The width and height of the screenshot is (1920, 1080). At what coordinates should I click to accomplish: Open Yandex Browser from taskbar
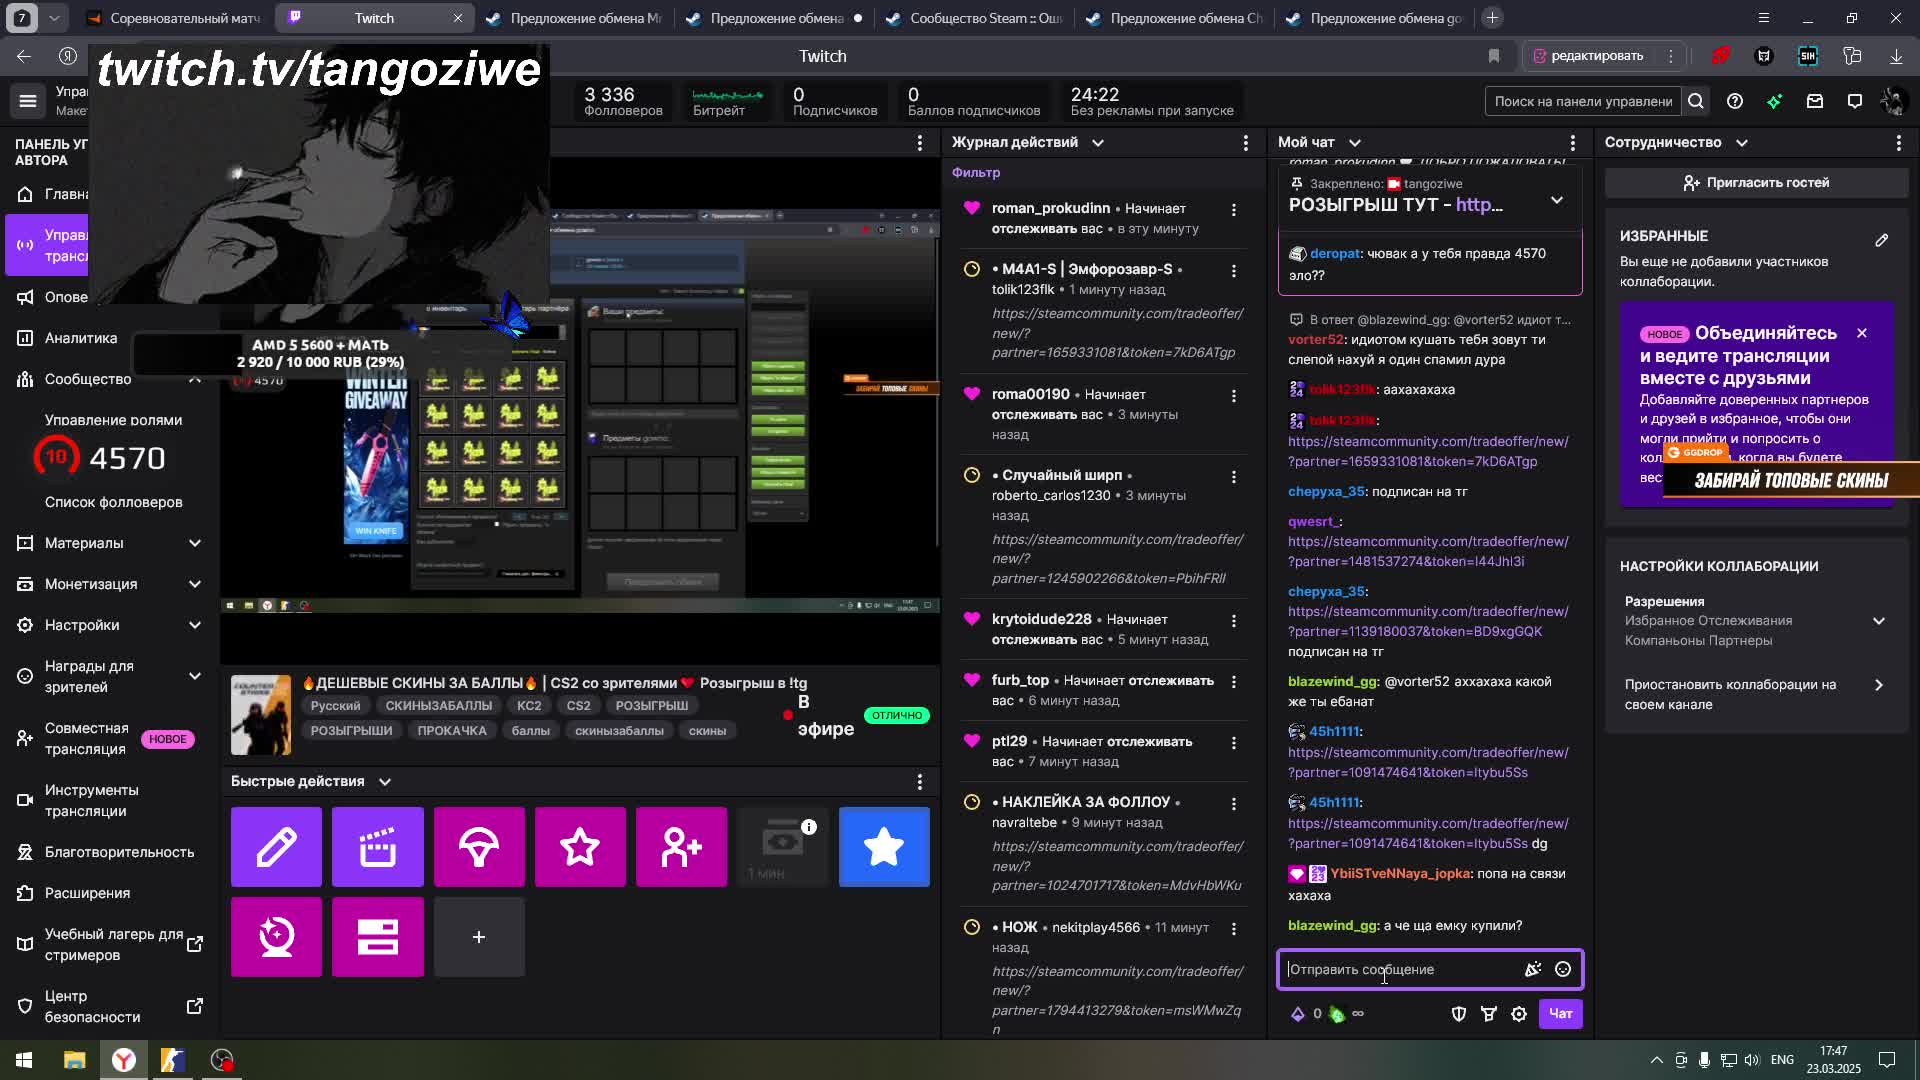(x=124, y=1060)
